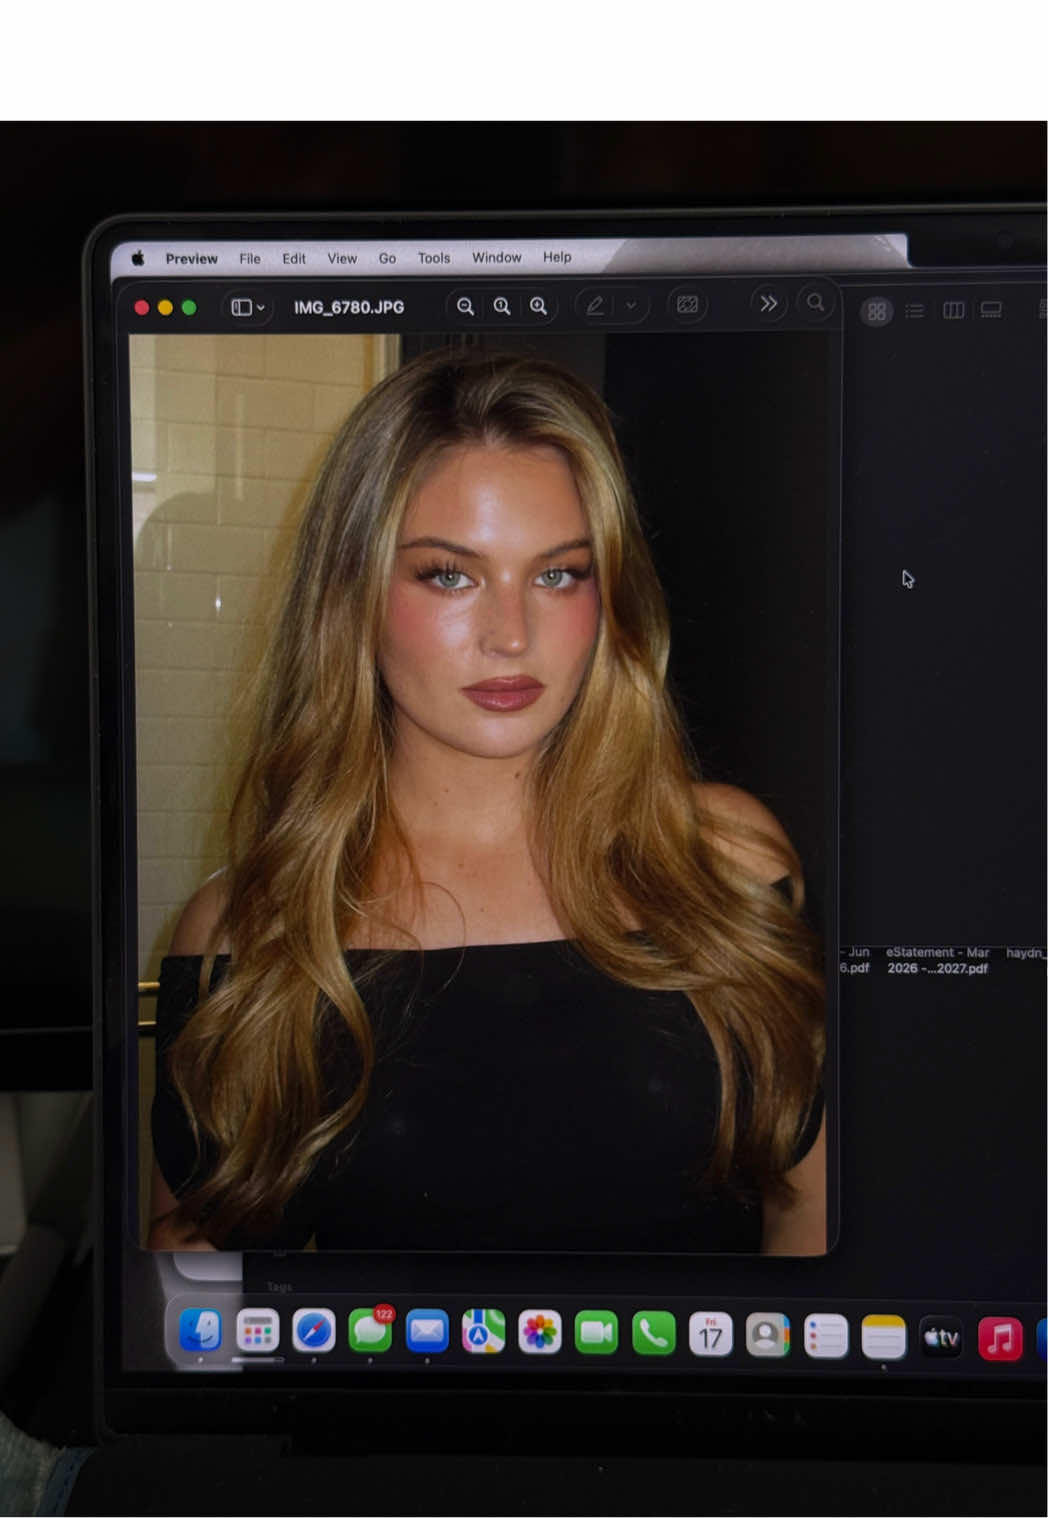The image size is (1048, 1518).
Task: Open Notes from the Dock
Action: pos(884,1338)
